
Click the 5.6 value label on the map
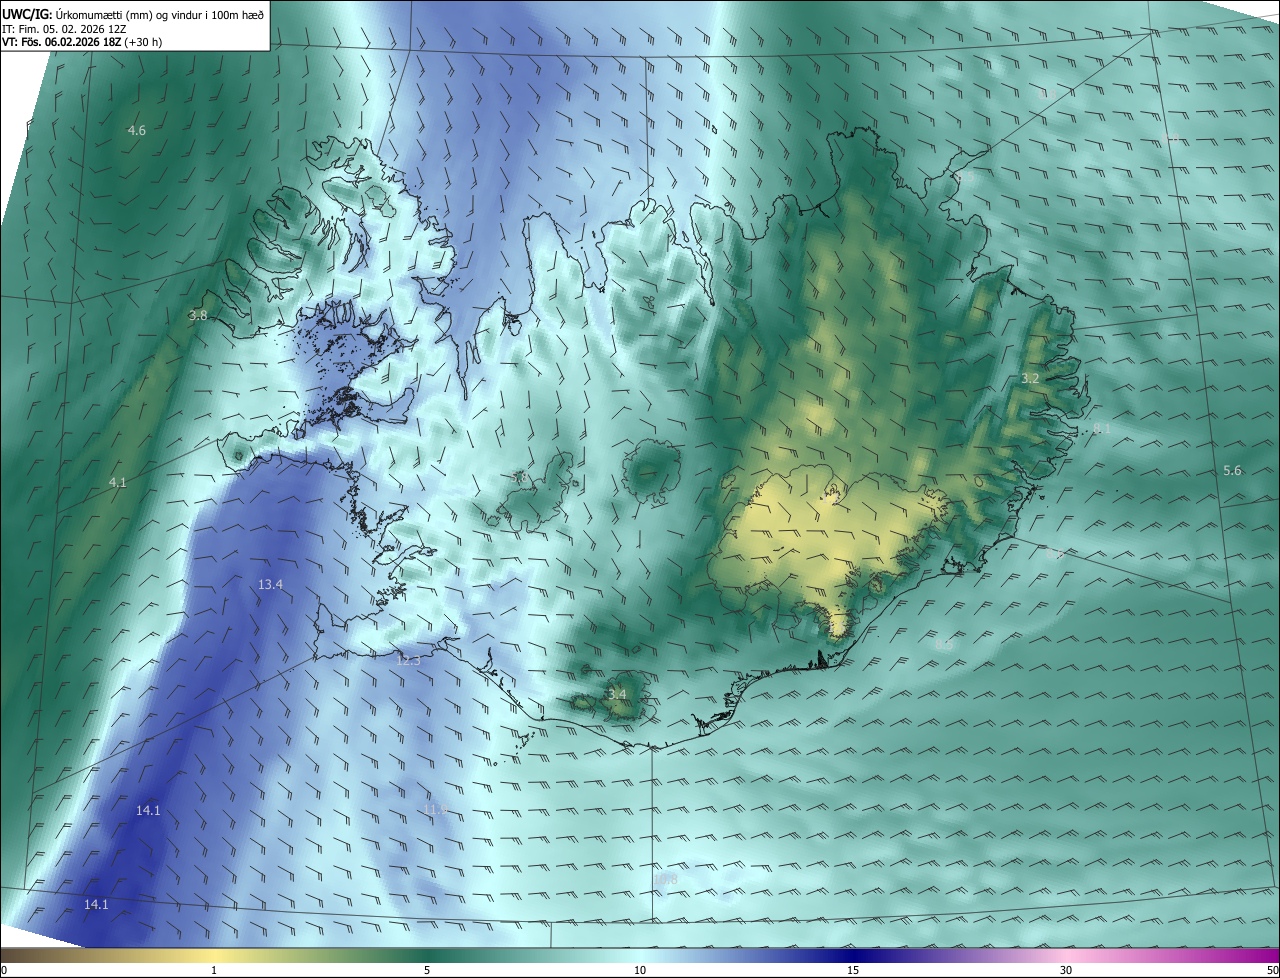(1232, 471)
